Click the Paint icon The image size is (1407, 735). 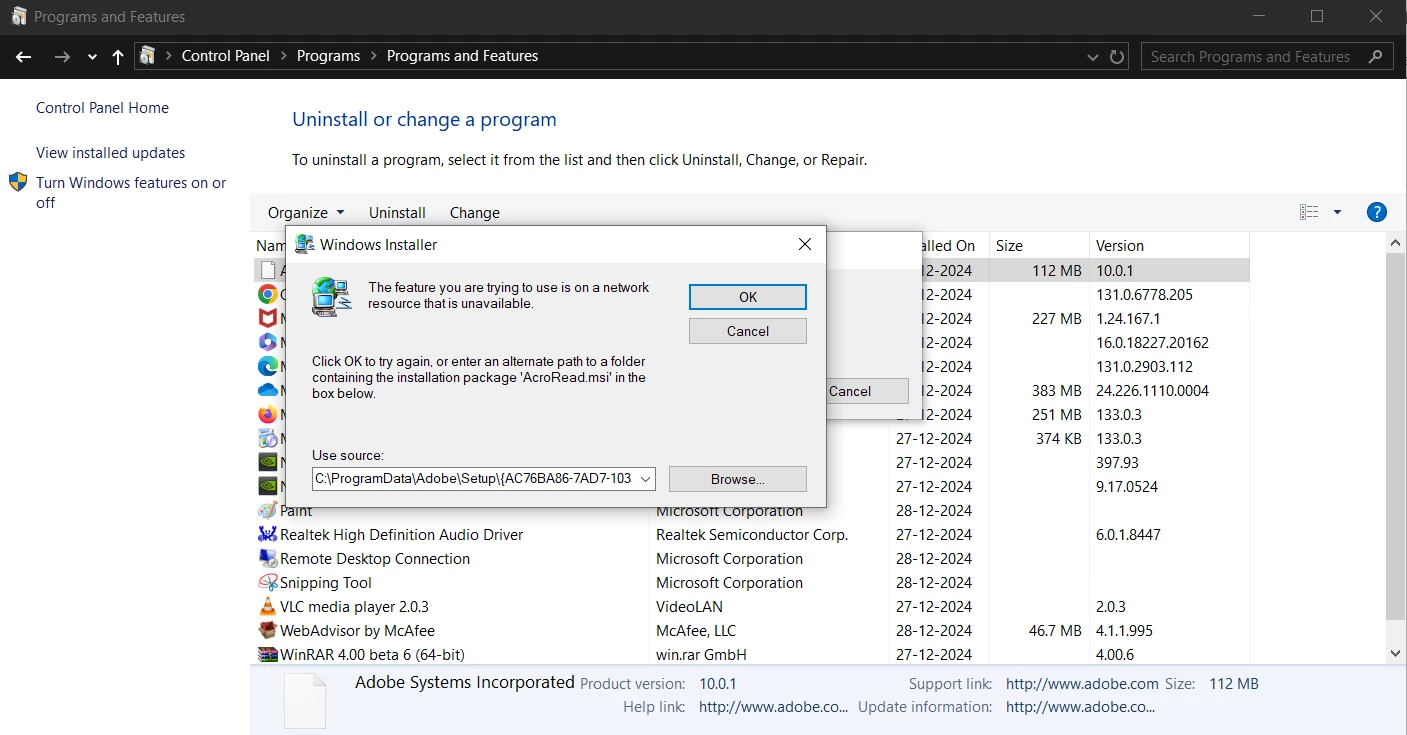(x=267, y=510)
